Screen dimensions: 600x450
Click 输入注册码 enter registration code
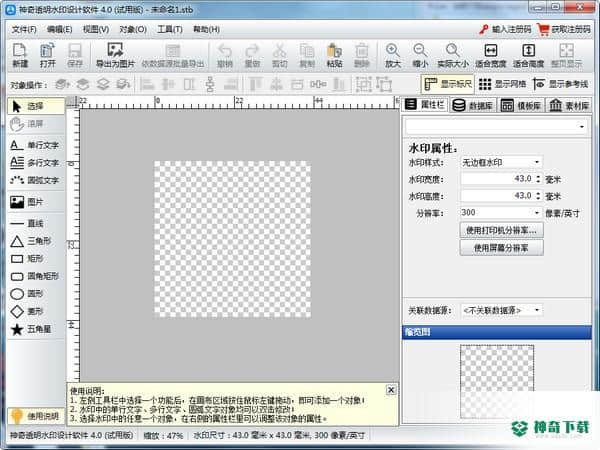point(505,29)
